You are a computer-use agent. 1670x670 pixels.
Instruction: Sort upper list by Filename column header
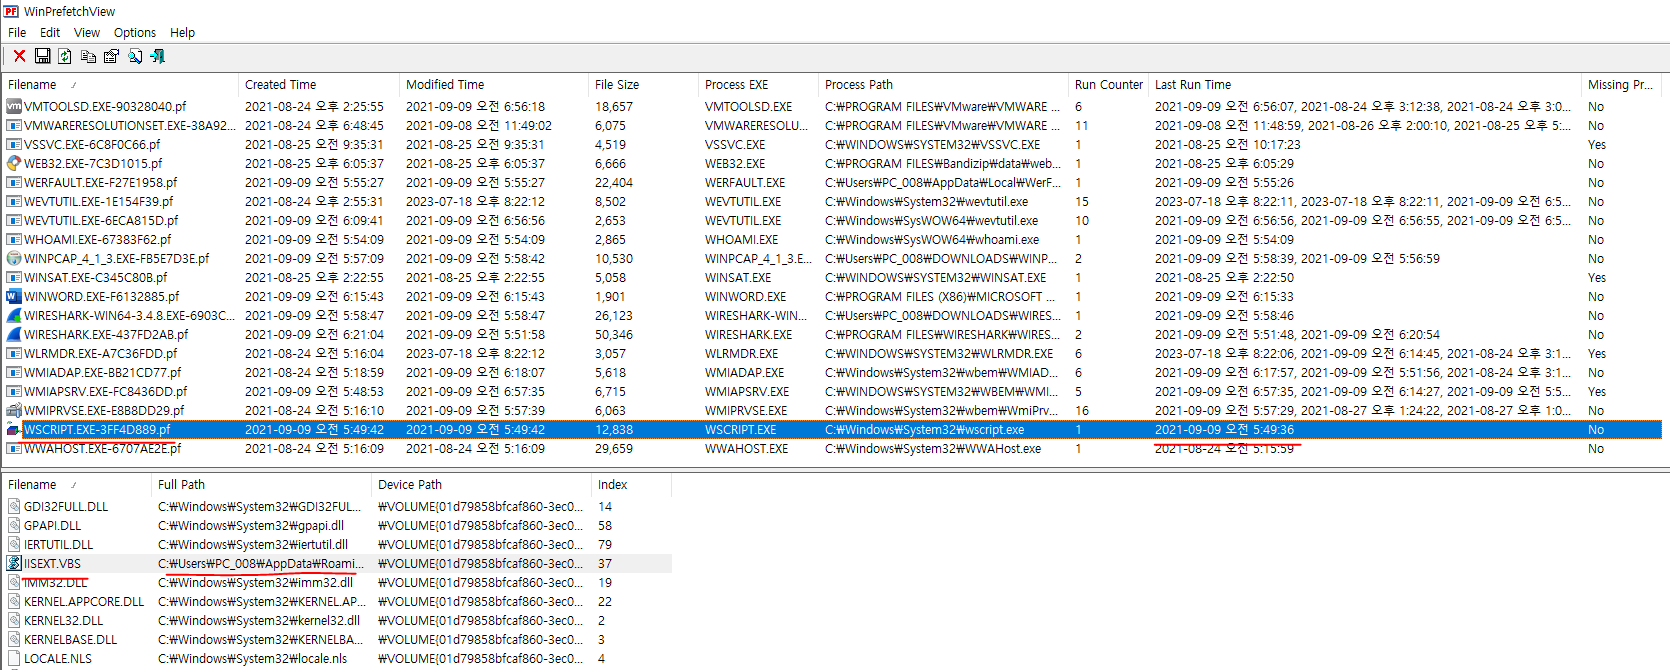coord(120,85)
